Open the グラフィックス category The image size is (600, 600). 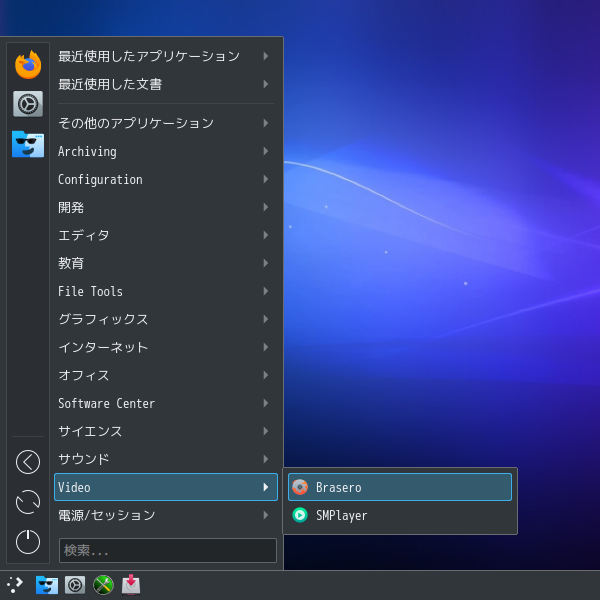pyautogui.click(x=166, y=319)
